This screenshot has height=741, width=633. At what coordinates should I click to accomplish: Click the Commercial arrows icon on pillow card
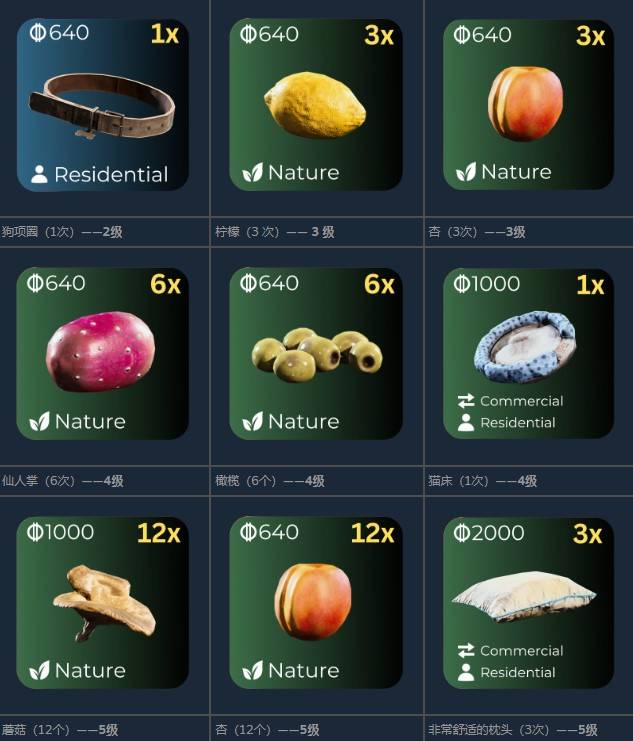pos(466,650)
